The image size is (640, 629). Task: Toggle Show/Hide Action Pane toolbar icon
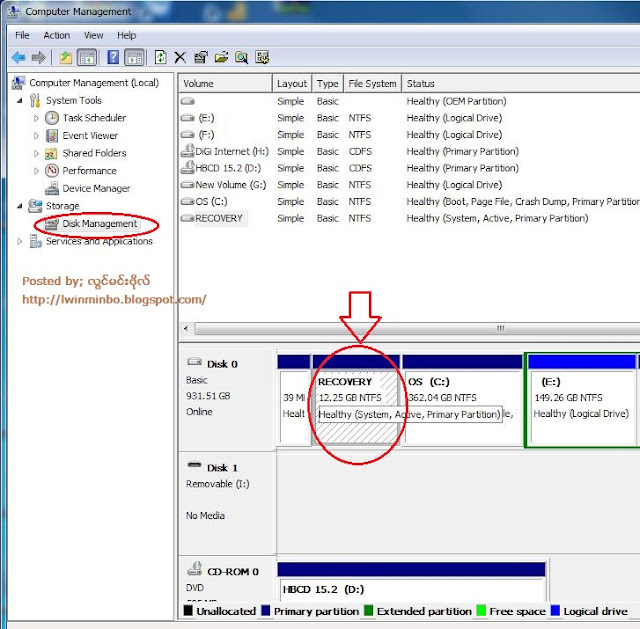(134, 58)
